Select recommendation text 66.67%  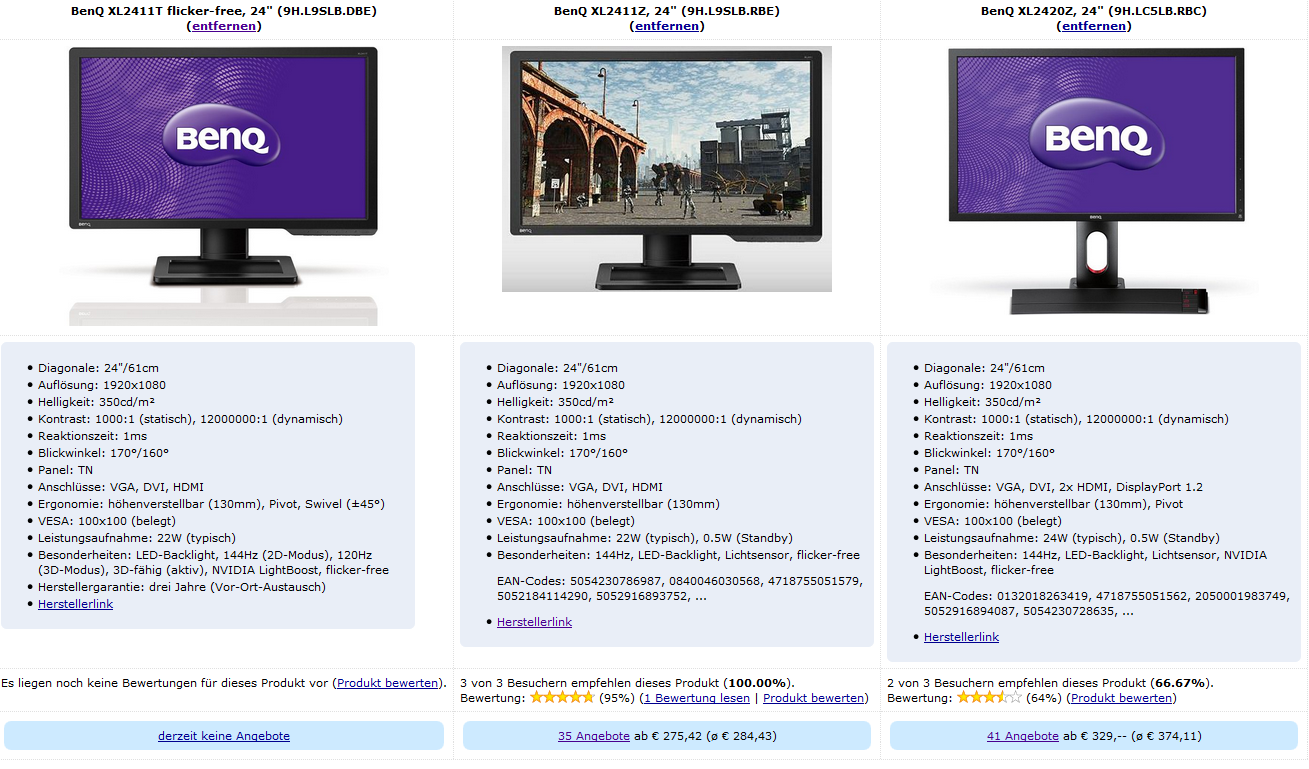coord(1180,683)
